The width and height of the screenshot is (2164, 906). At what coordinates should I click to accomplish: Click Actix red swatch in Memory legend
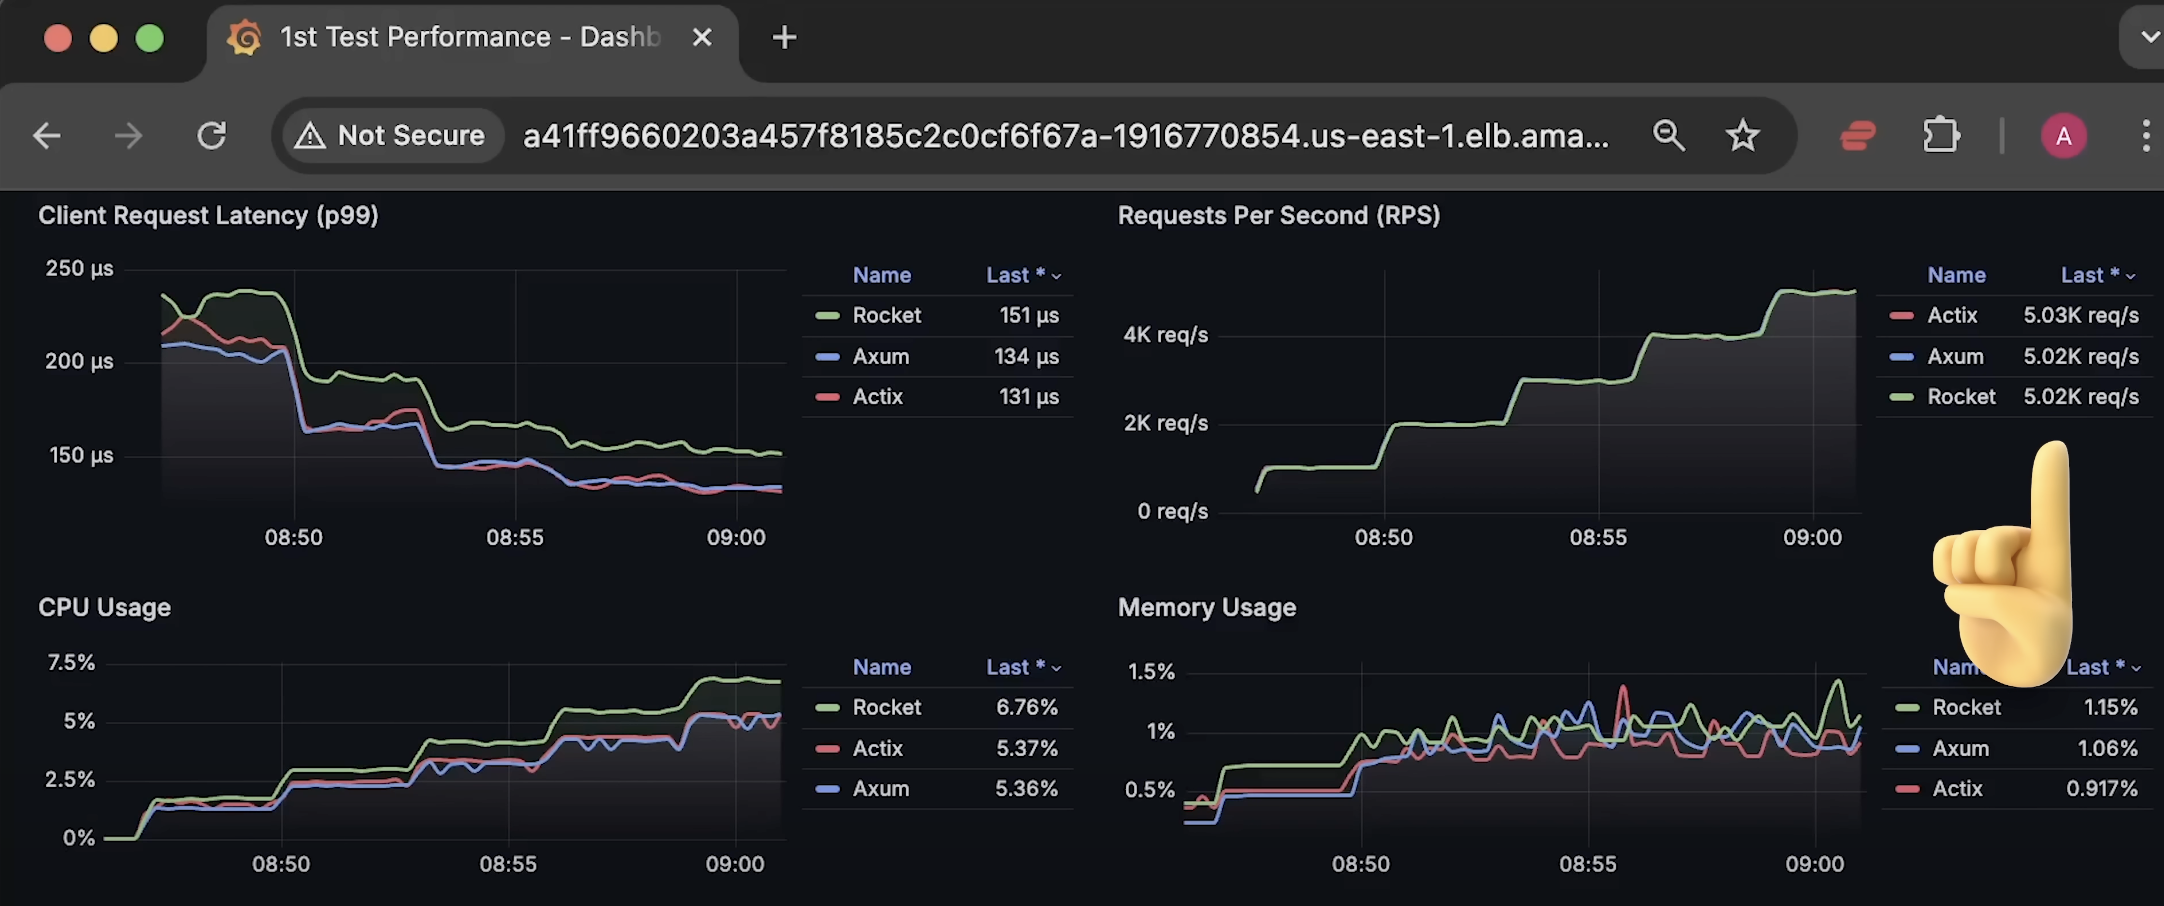coord(1908,789)
